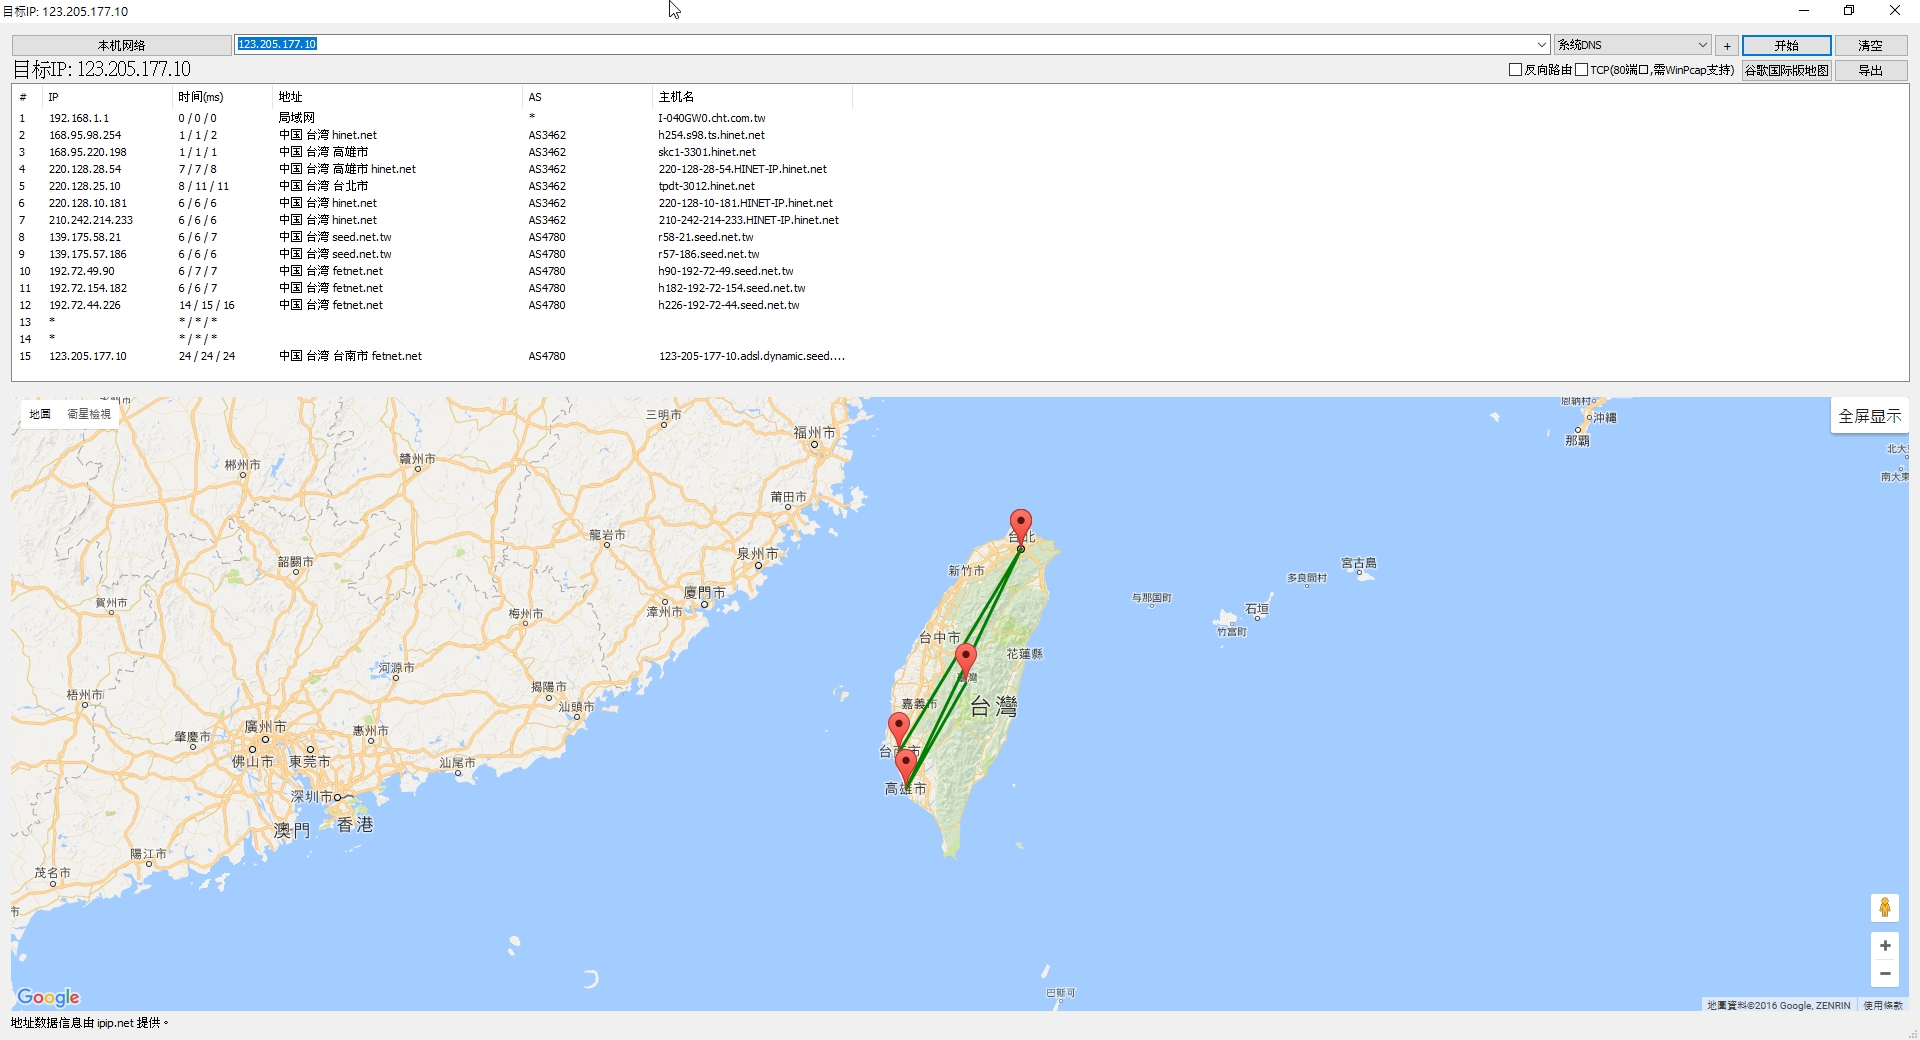The width and height of the screenshot is (1920, 1040).
Task: Click the 廣州市 label on the map
Action: [265, 727]
